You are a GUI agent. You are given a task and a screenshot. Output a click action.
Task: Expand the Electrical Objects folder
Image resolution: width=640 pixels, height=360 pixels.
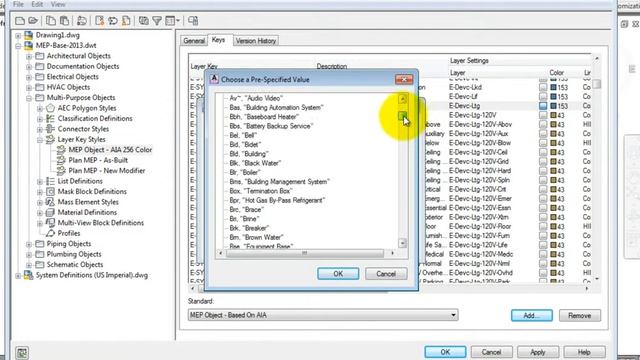29,77
